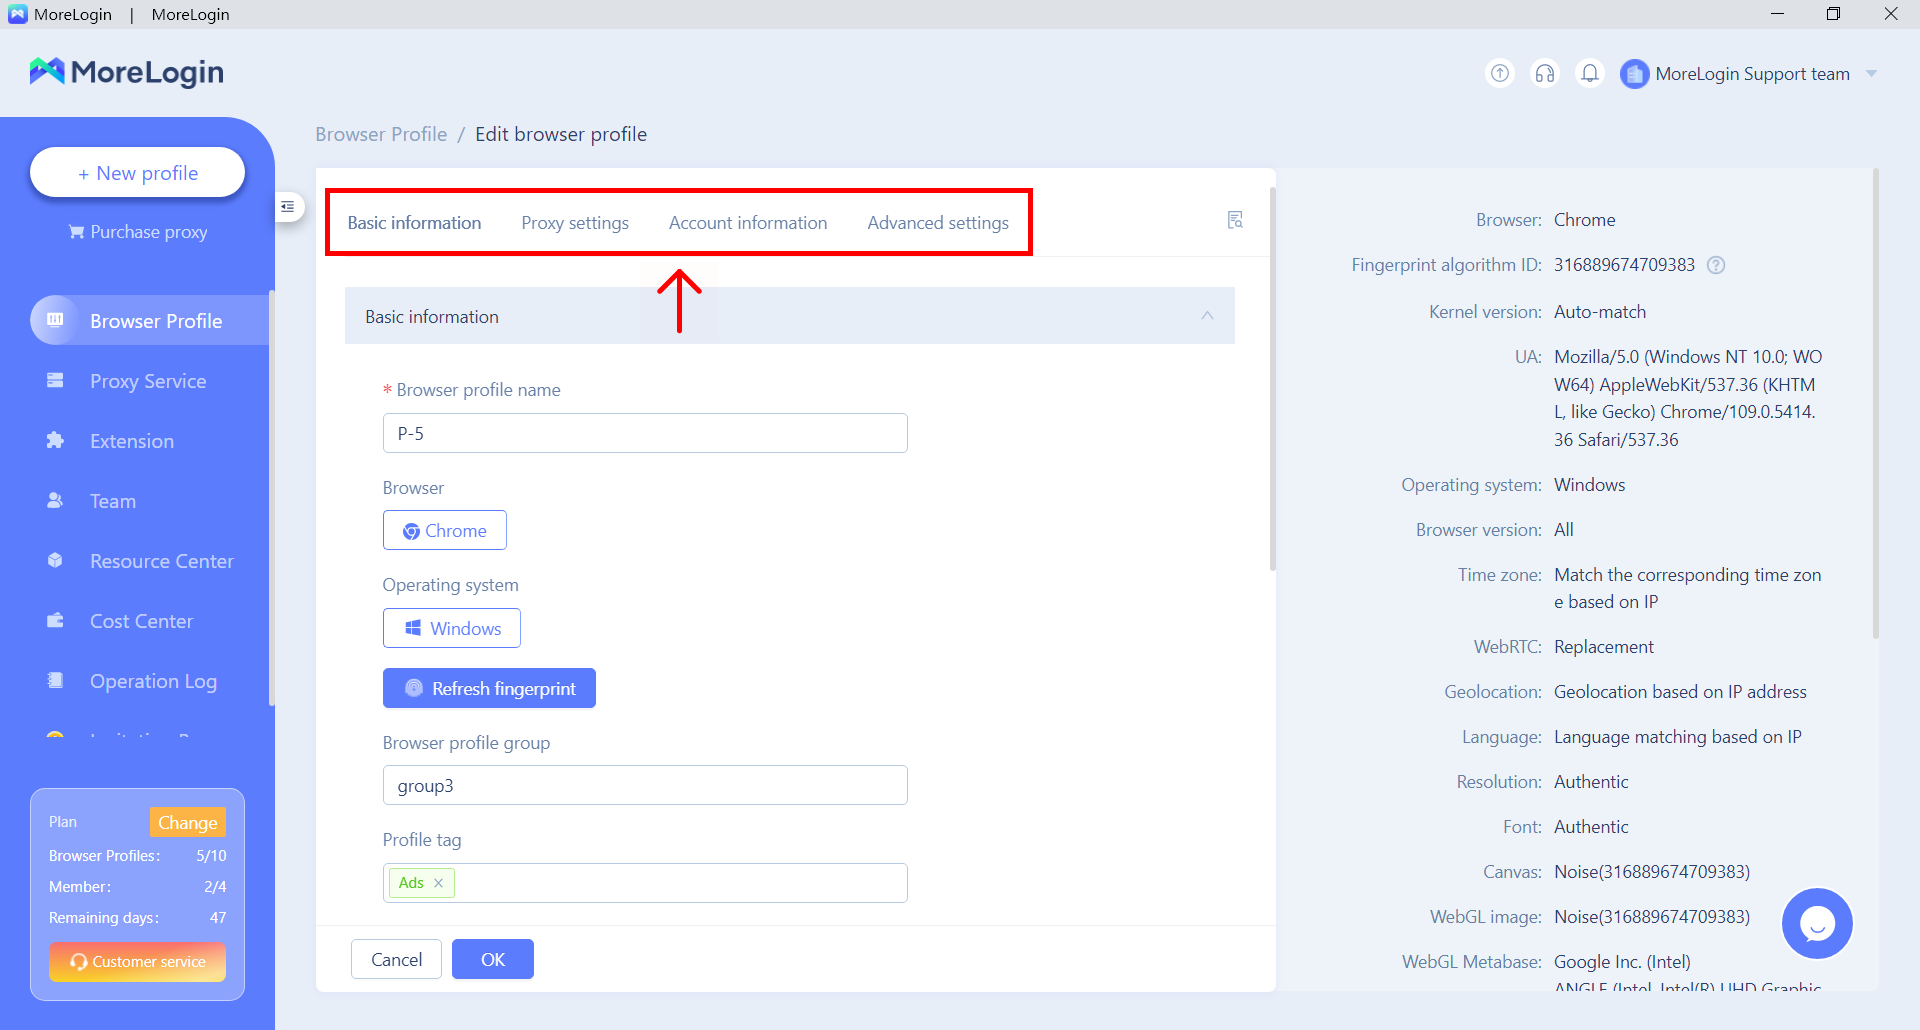Open Customer service button
The height and width of the screenshot is (1030, 1920).
[138, 962]
